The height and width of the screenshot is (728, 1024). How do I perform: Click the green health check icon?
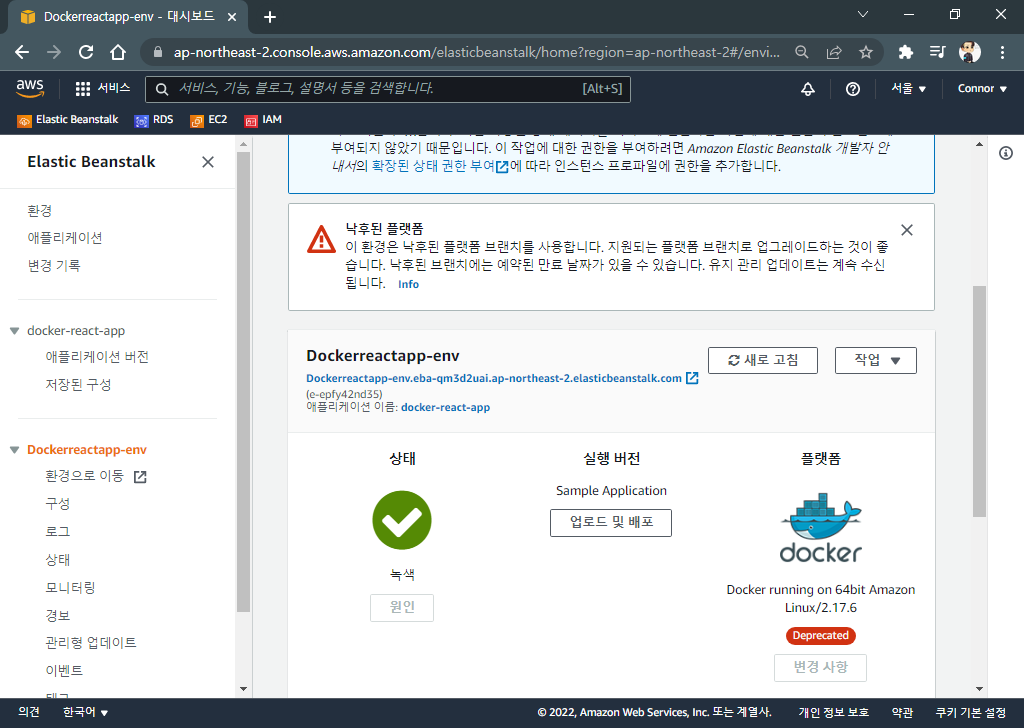coord(402,520)
